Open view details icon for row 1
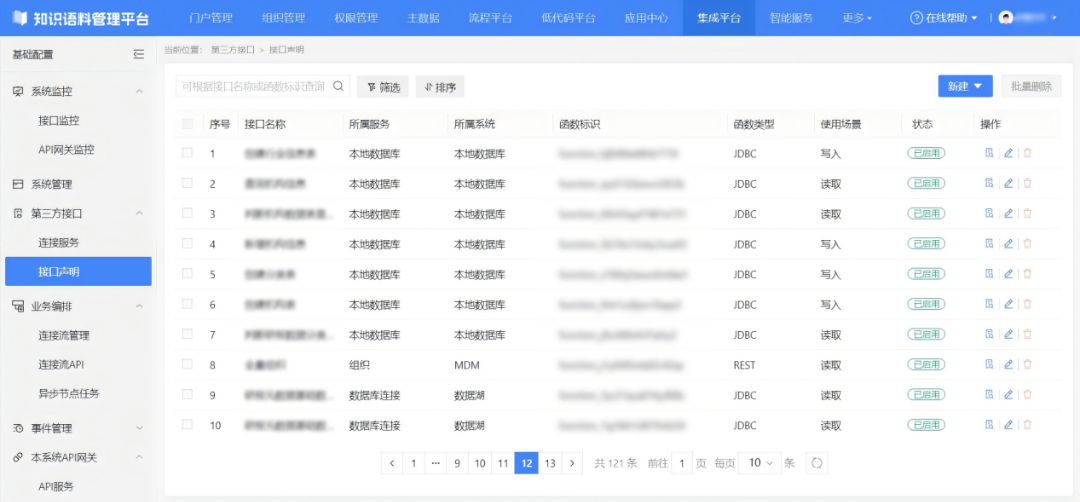 click(989, 153)
